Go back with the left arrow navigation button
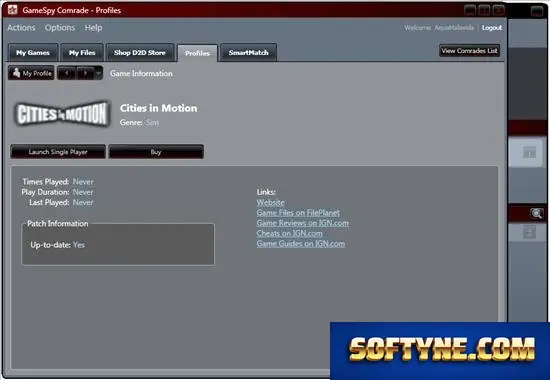The width and height of the screenshot is (550, 380). tap(67, 73)
